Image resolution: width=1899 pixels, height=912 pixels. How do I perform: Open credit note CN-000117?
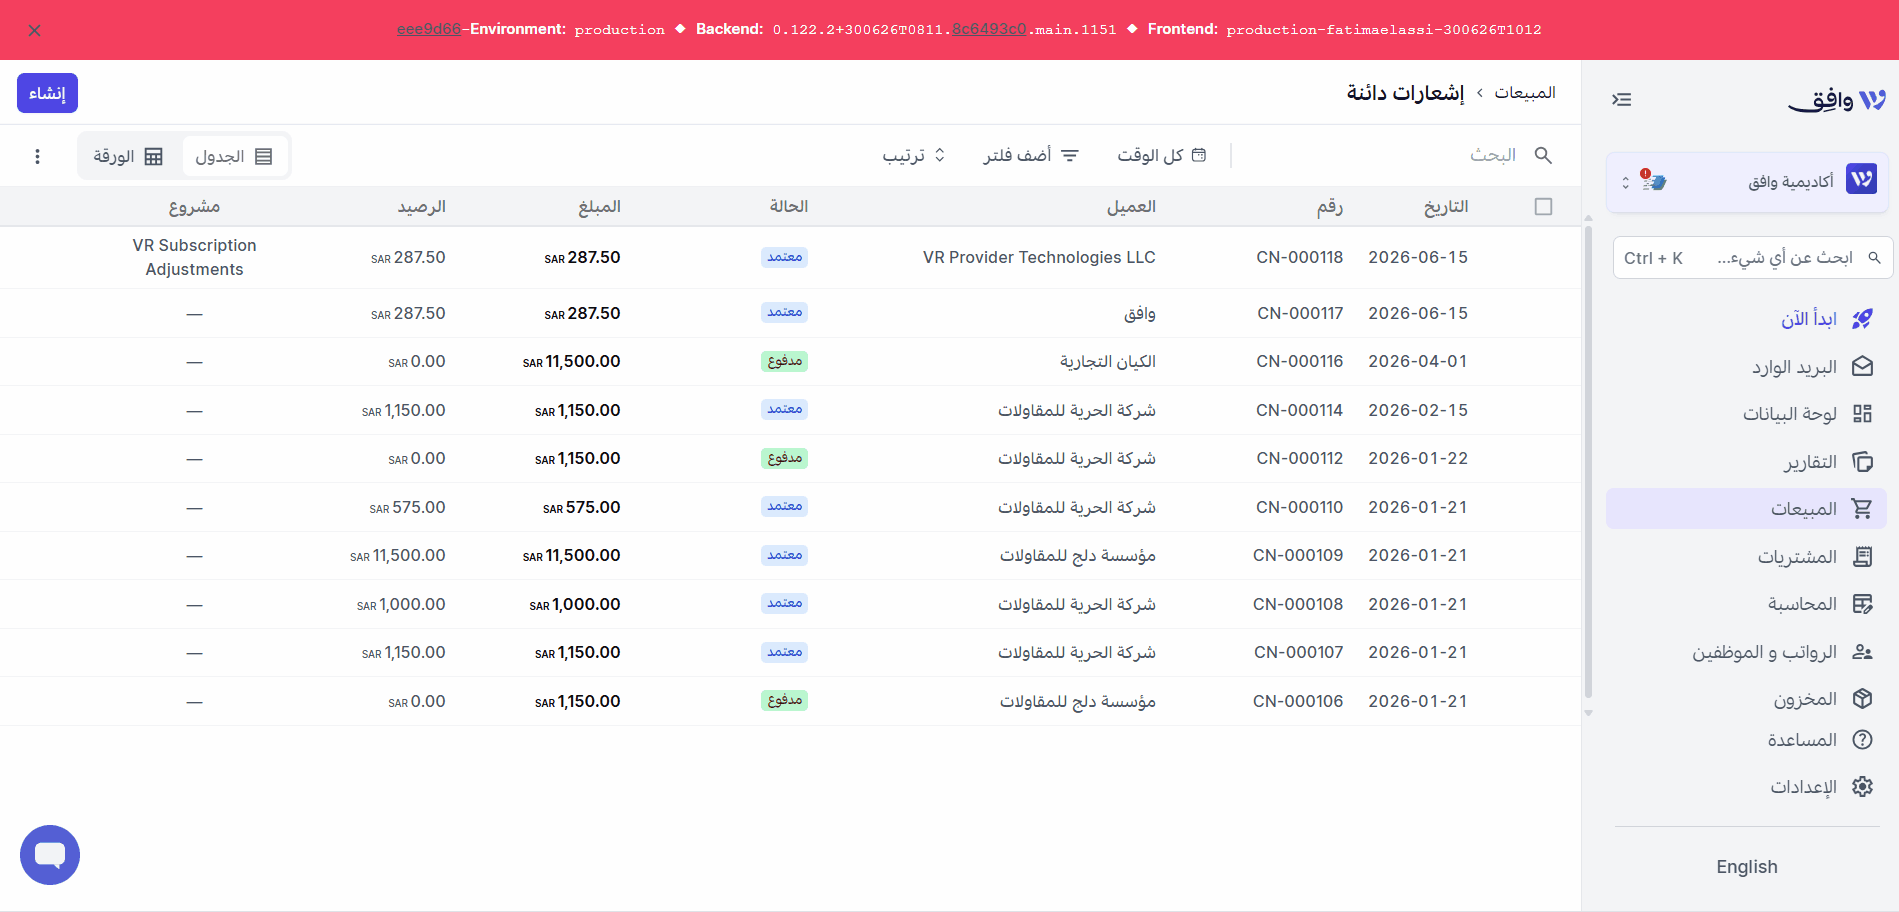pyautogui.click(x=1300, y=313)
